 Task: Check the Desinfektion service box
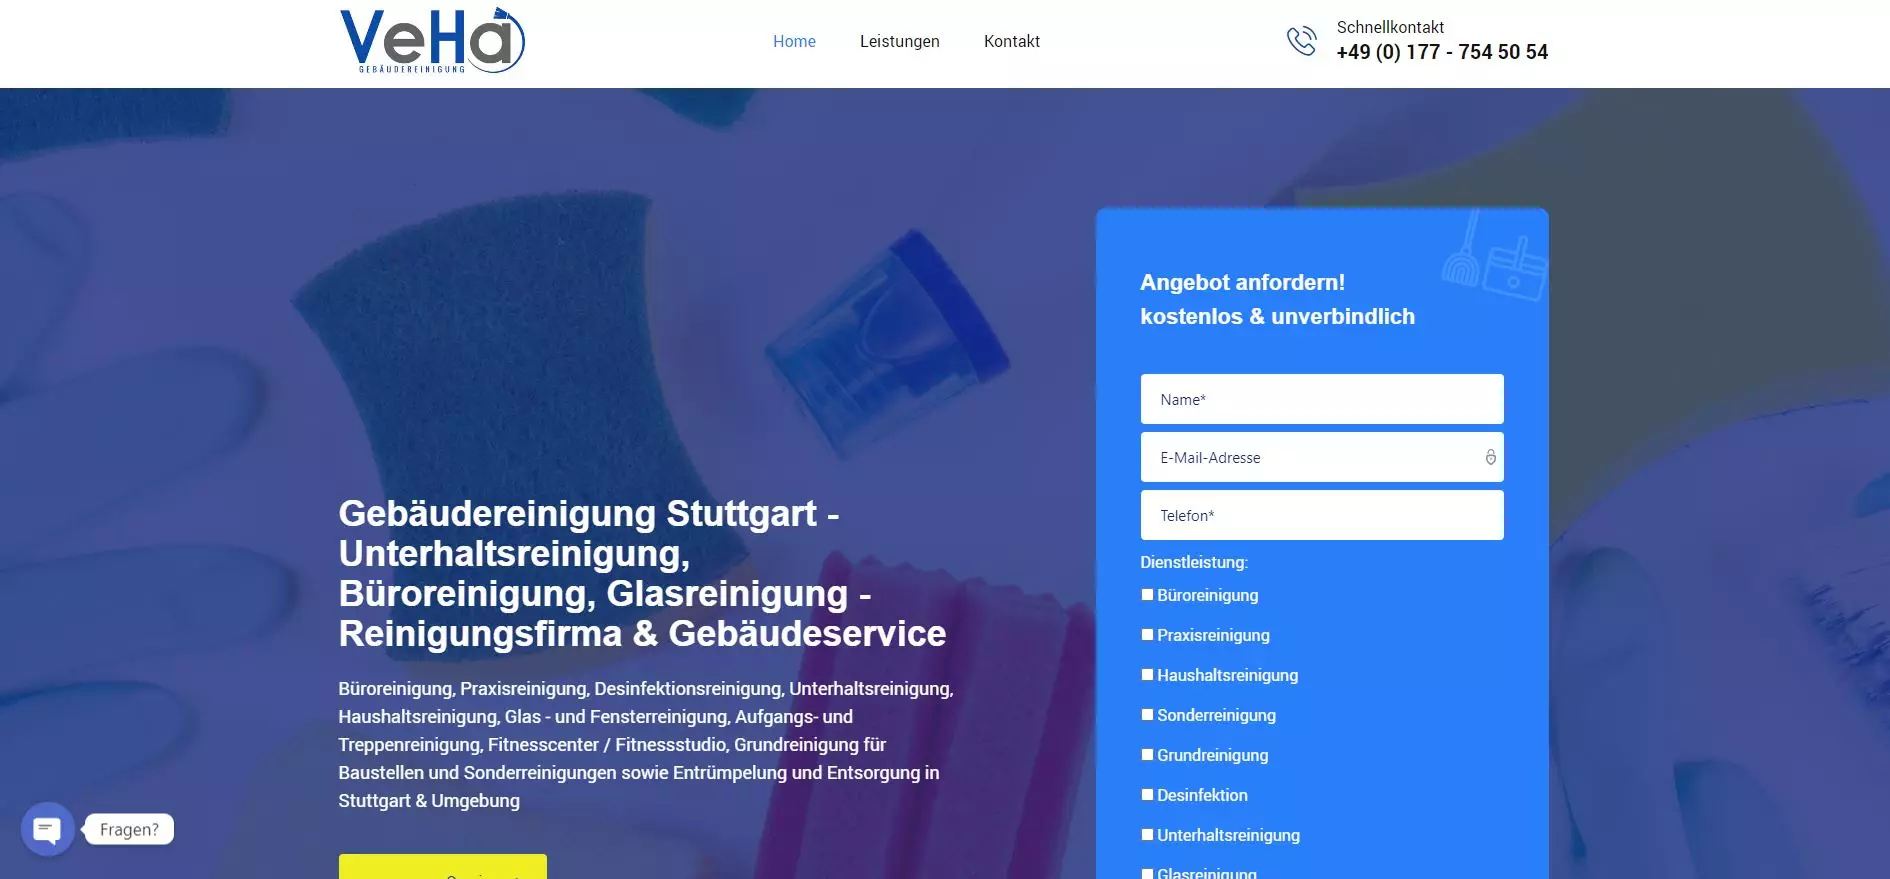pos(1147,795)
